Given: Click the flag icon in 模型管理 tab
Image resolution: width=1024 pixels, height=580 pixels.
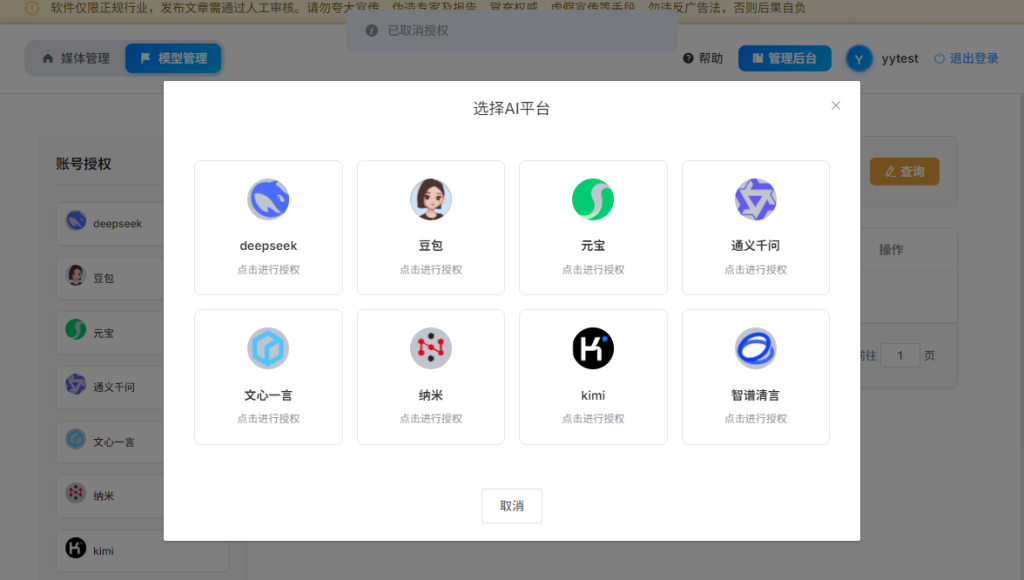Looking at the screenshot, I should (x=146, y=58).
